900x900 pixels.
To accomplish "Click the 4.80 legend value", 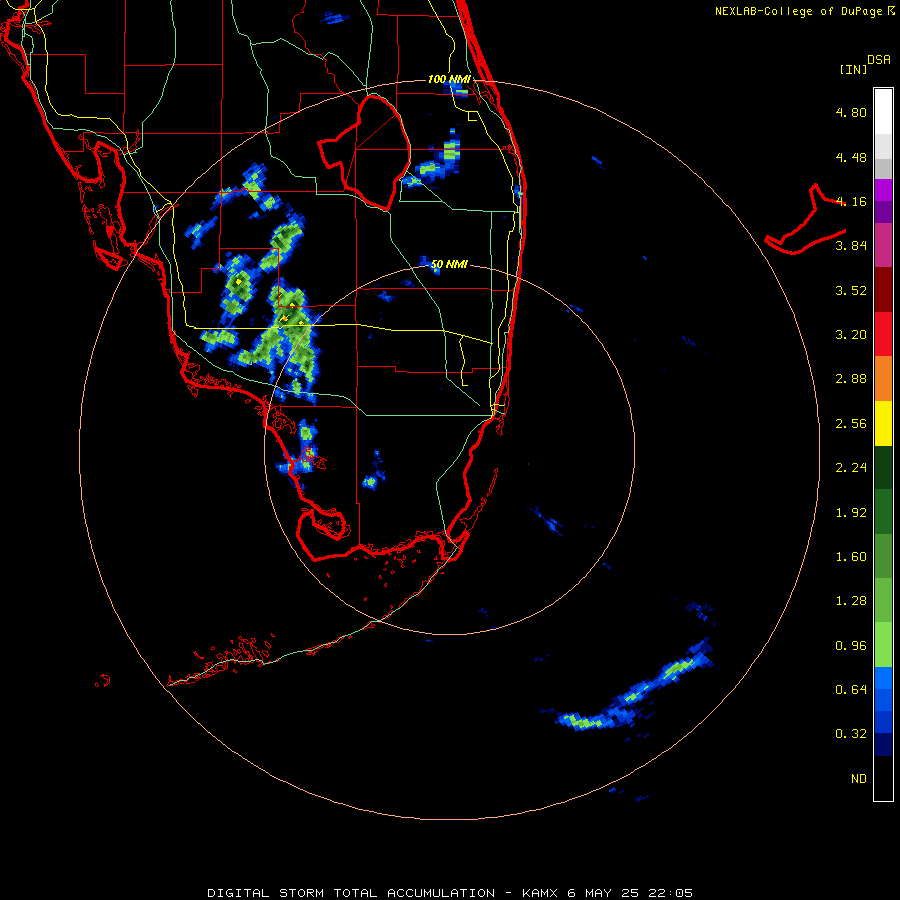I will [851, 112].
